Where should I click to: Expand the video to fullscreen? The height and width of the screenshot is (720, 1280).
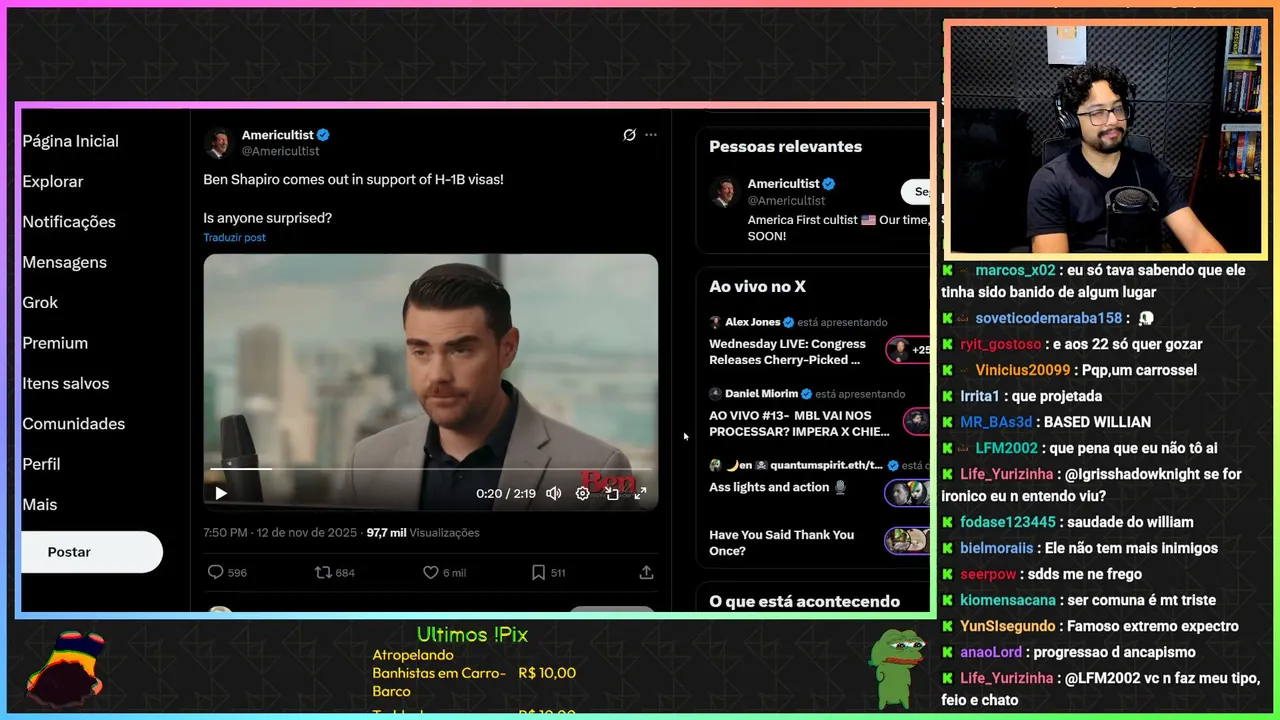[x=640, y=493]
